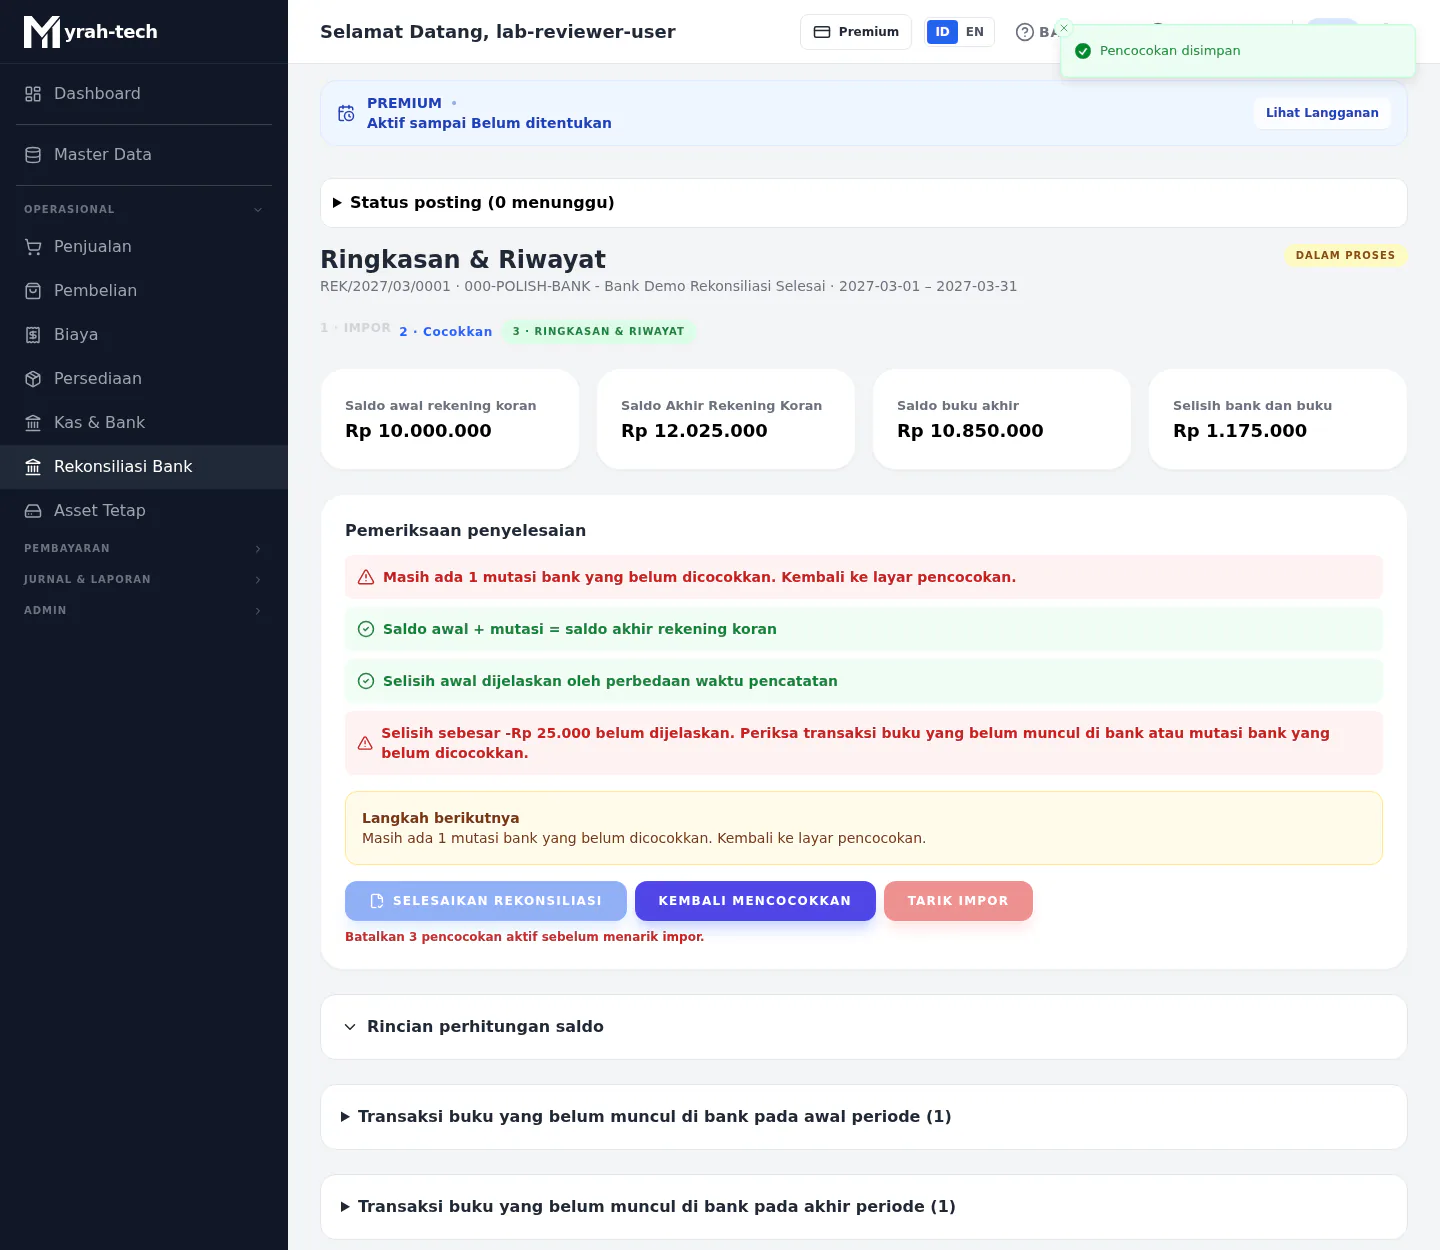Viewport: 1440px width, 1250px height.
Task: Dismiss the Pencocokan disimpan toast
Action: pyautogui.click(x=1064, y=28)
